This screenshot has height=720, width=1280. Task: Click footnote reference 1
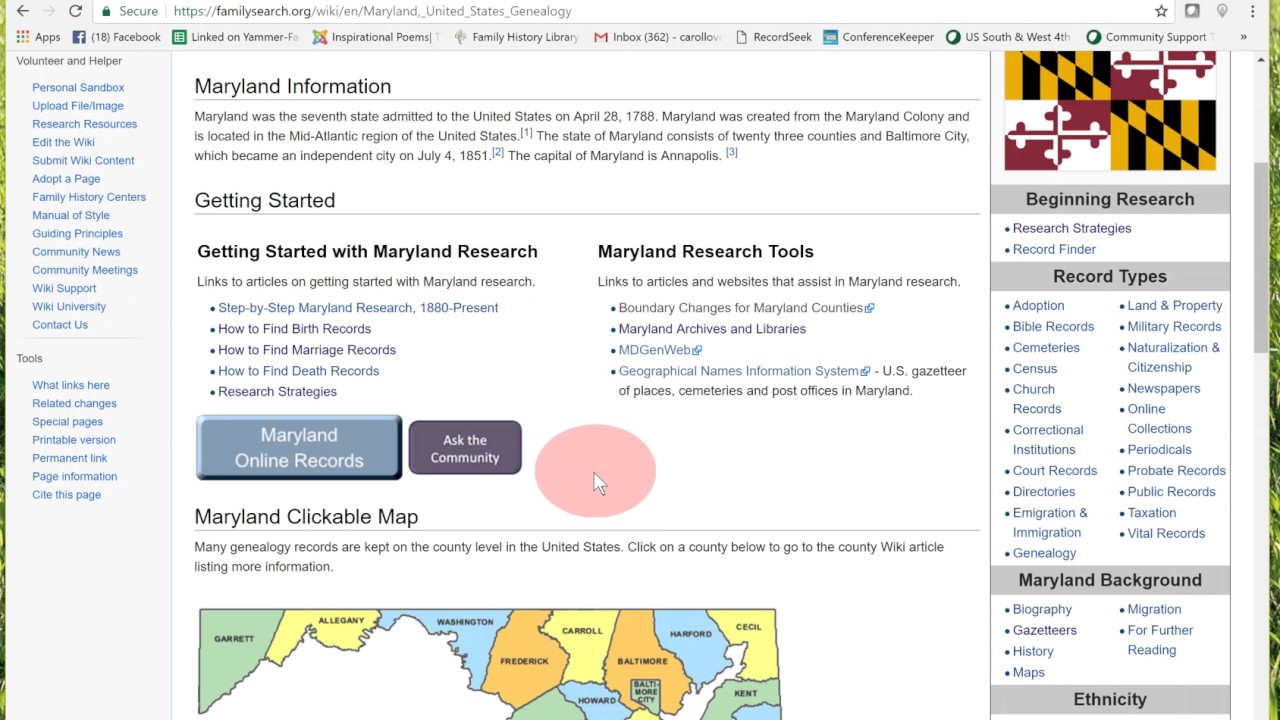click(x=526, y=133)
